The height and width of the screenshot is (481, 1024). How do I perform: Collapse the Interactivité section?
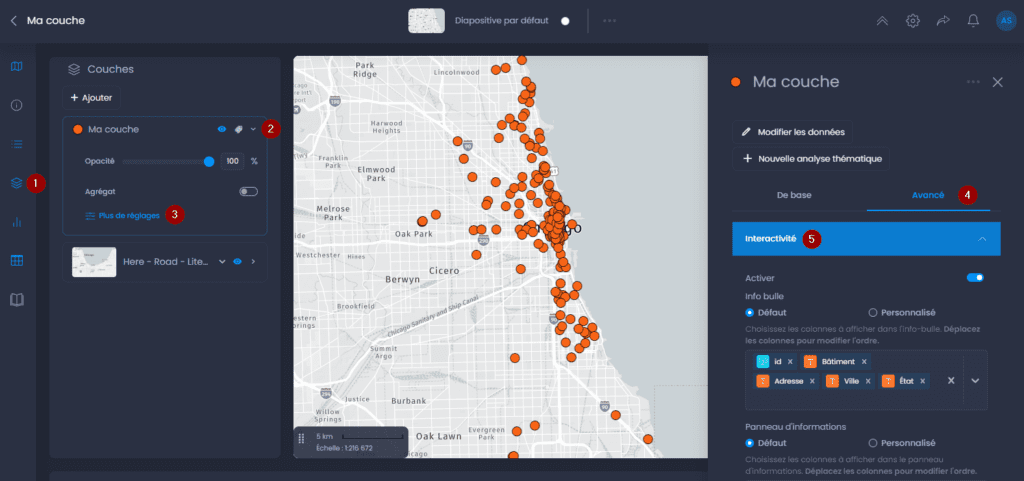coord(982,239)
